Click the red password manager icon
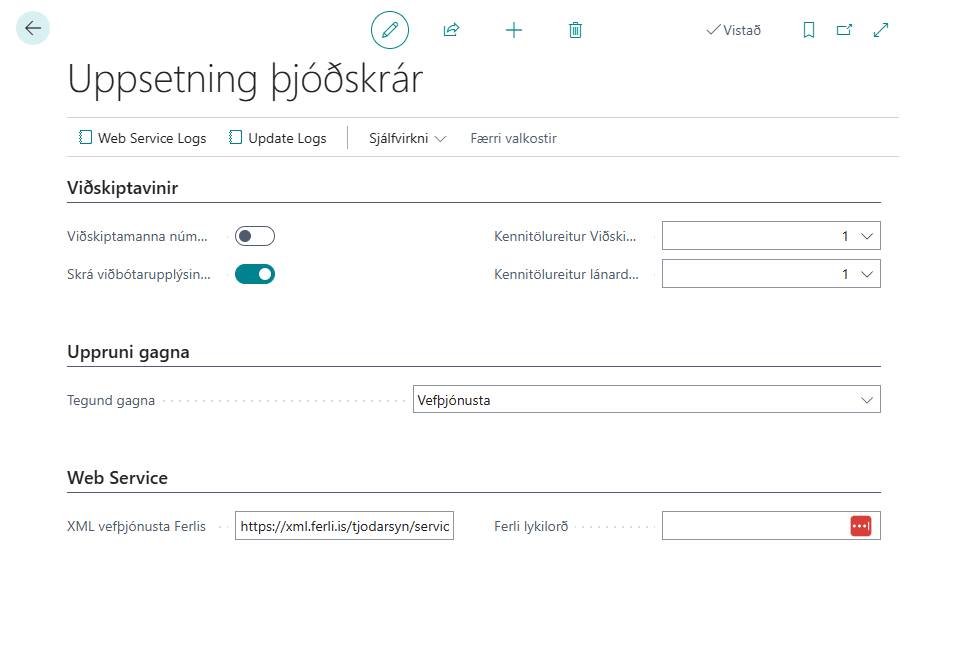The height and width of the screenshot is (662, 967). [861, 526]
